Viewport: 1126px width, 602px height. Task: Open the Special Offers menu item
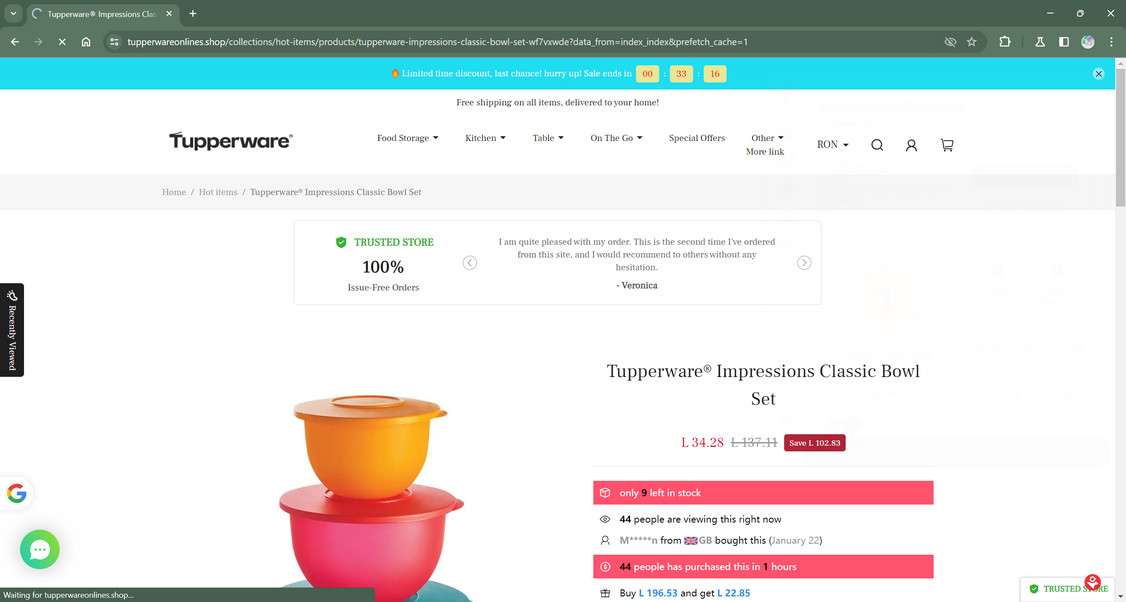pyautogui.click(x=697, y=138)
